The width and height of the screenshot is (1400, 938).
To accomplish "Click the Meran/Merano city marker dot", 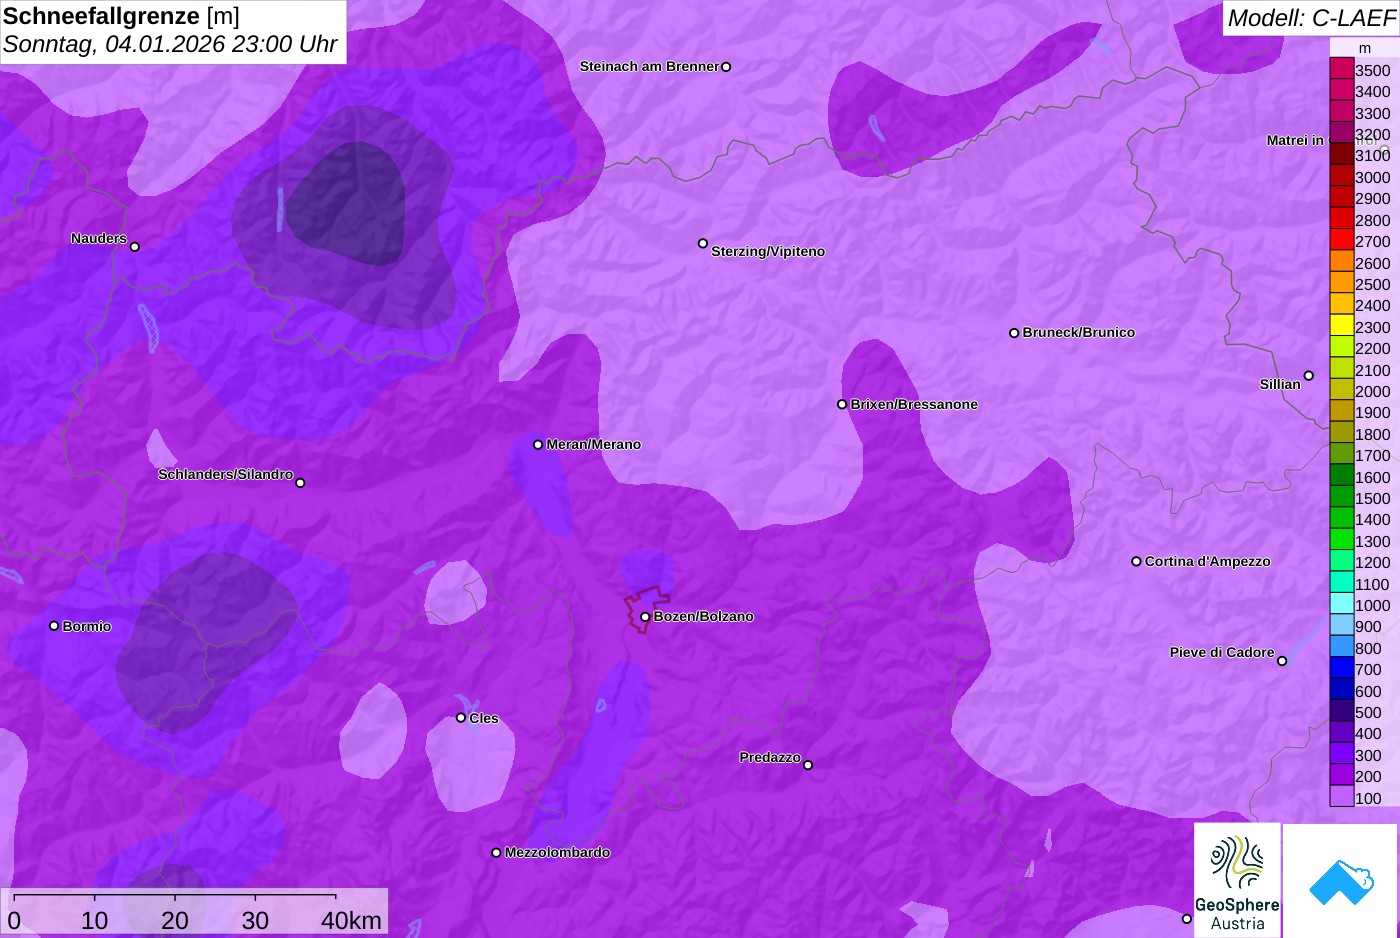I will 538,444.
